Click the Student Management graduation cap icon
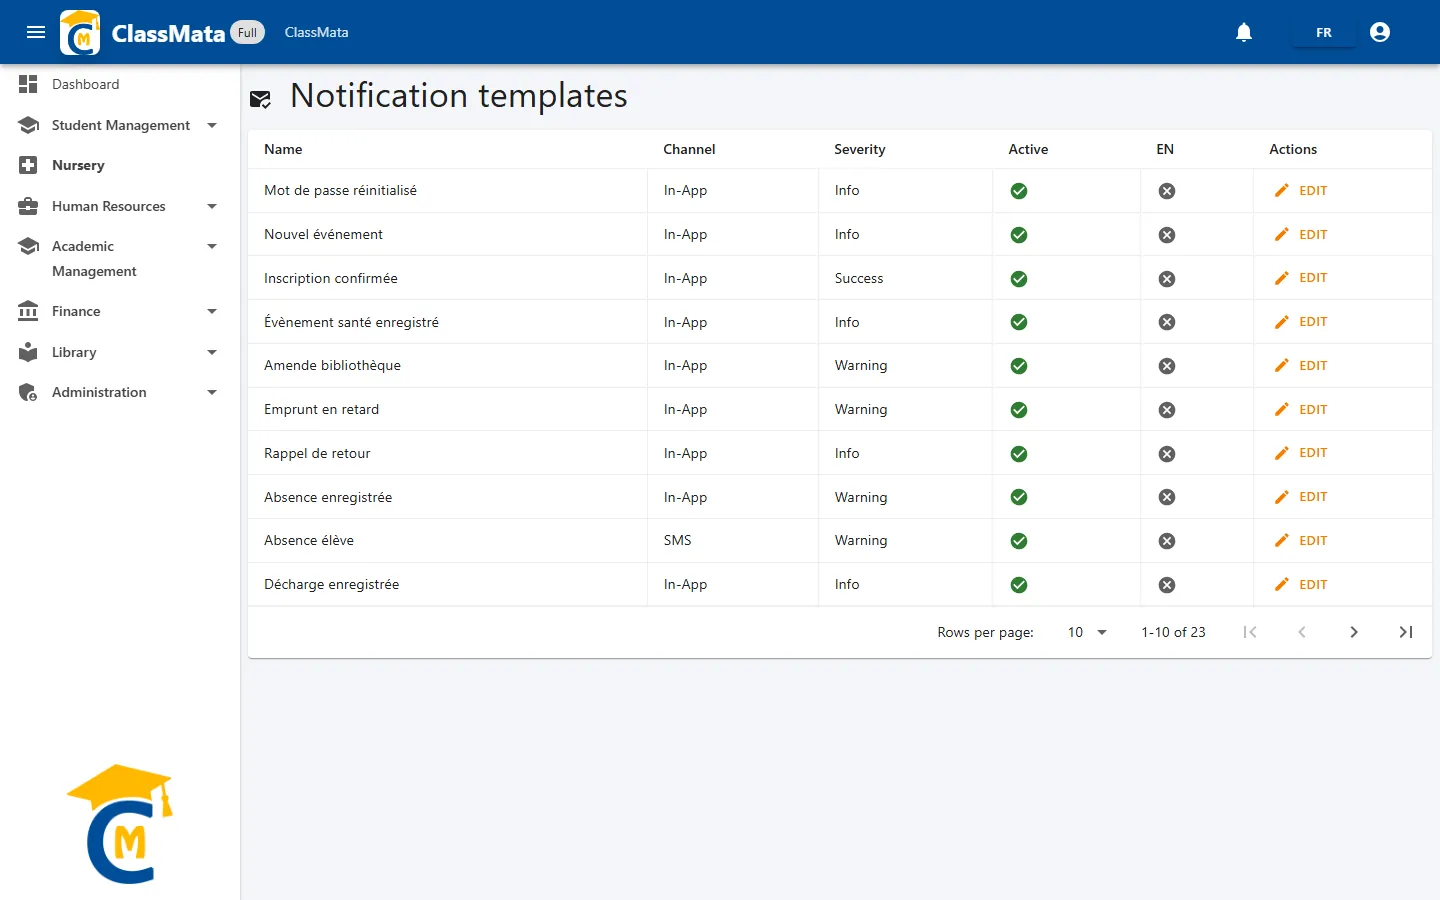 (x=28, y=125)
